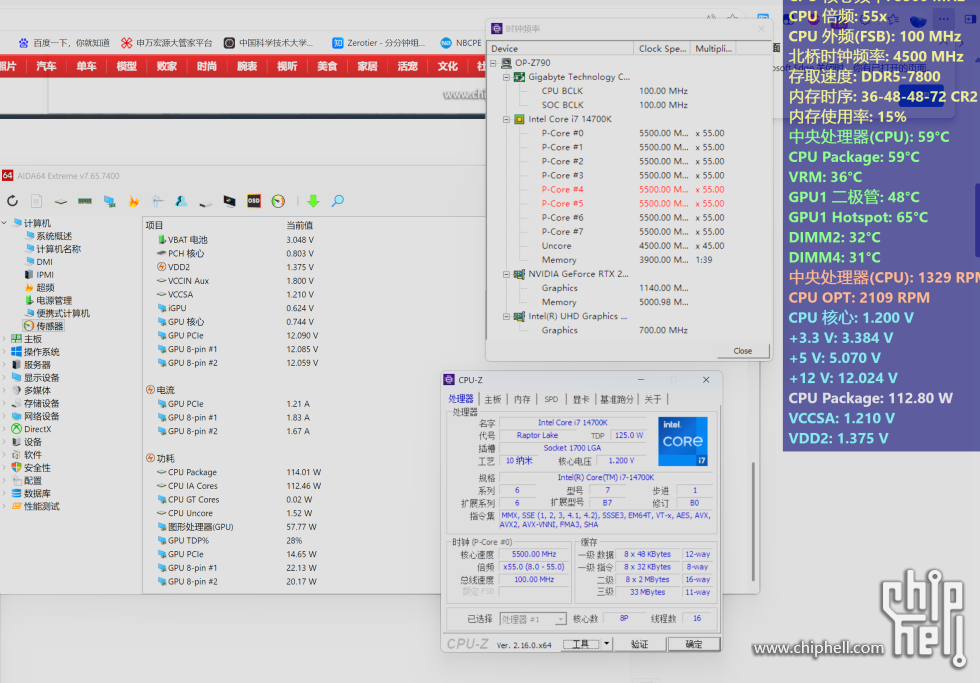Screen dimensions: 980x683
Task: Select 电源管理 in the AIDA64 tree
Action: coord(54,301)
